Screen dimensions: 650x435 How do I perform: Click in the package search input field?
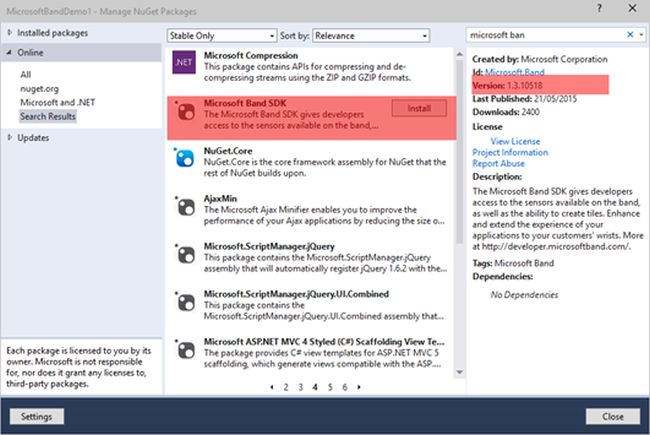pos(545,35)
